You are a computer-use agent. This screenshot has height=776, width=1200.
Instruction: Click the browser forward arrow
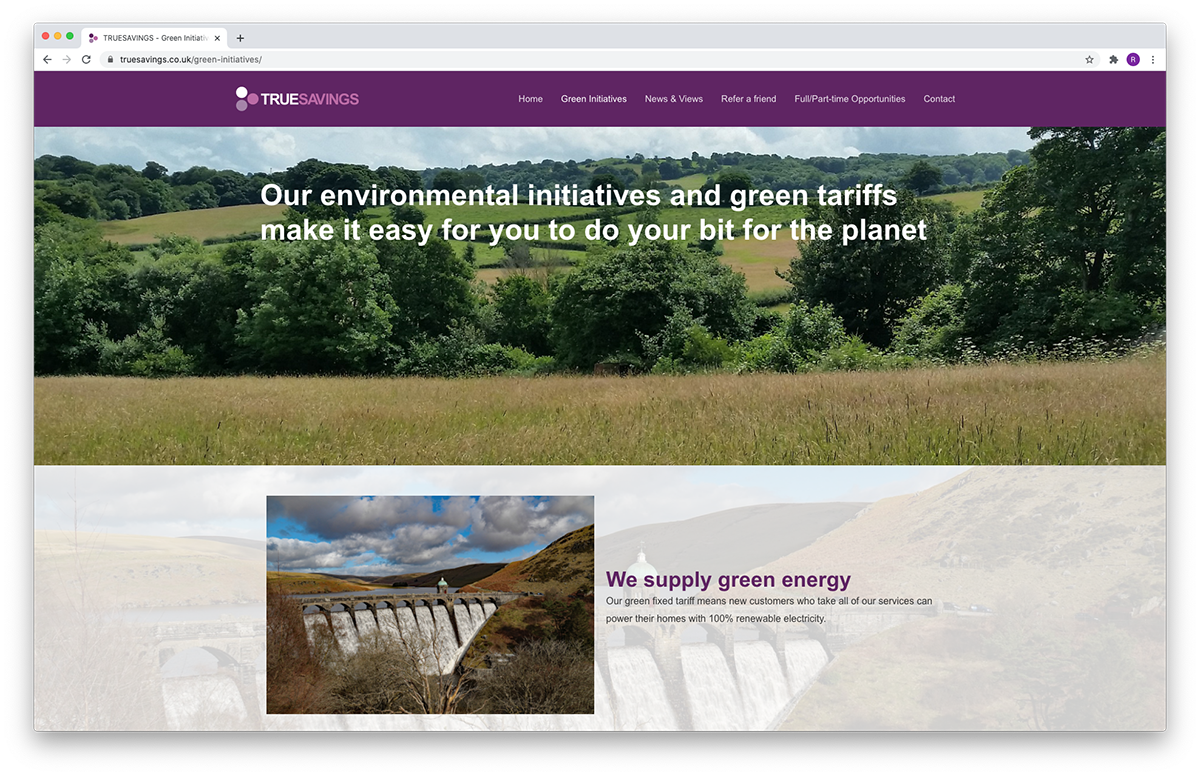67,60
